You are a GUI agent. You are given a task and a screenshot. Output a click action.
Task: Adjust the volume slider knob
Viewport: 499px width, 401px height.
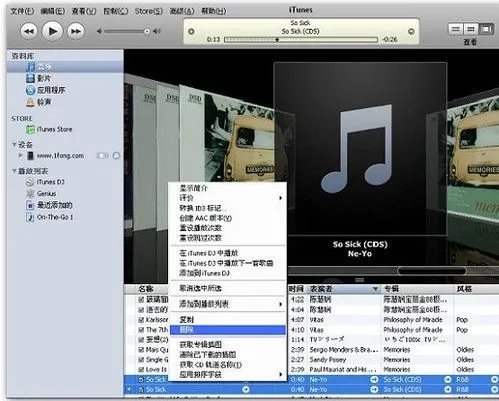click(x=147, y=31)
